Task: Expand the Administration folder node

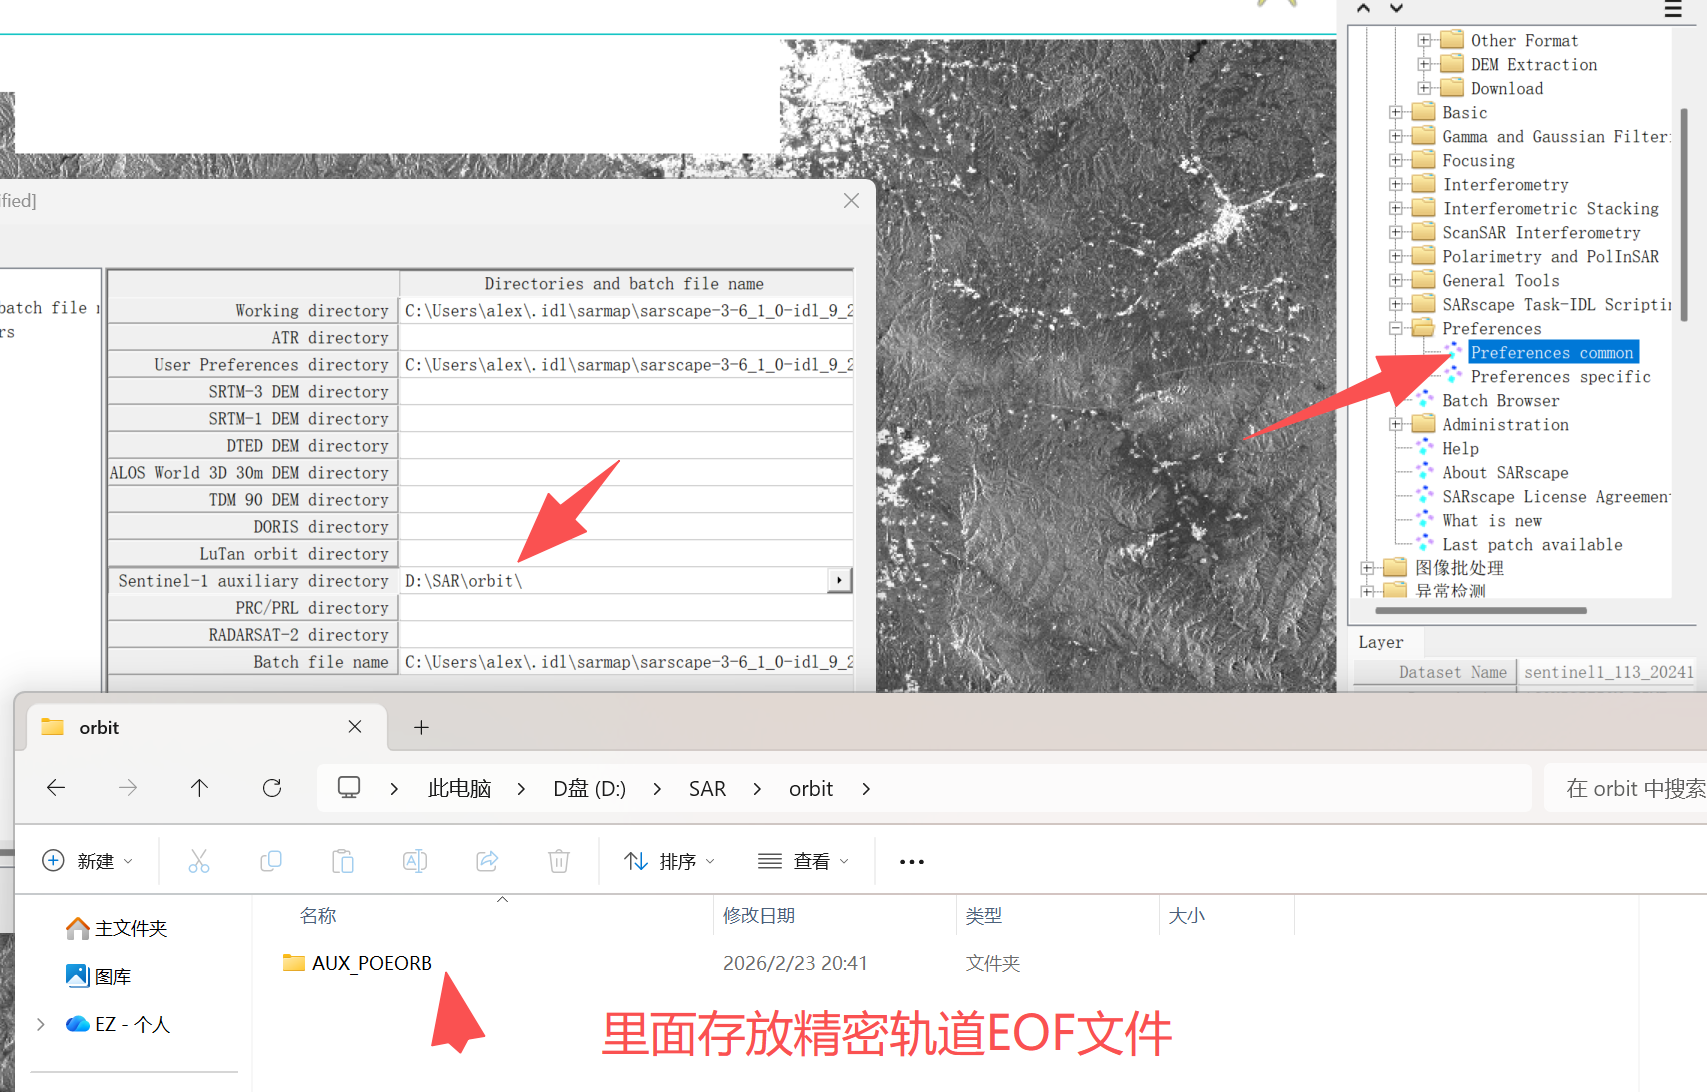Action: [1396, 424]
